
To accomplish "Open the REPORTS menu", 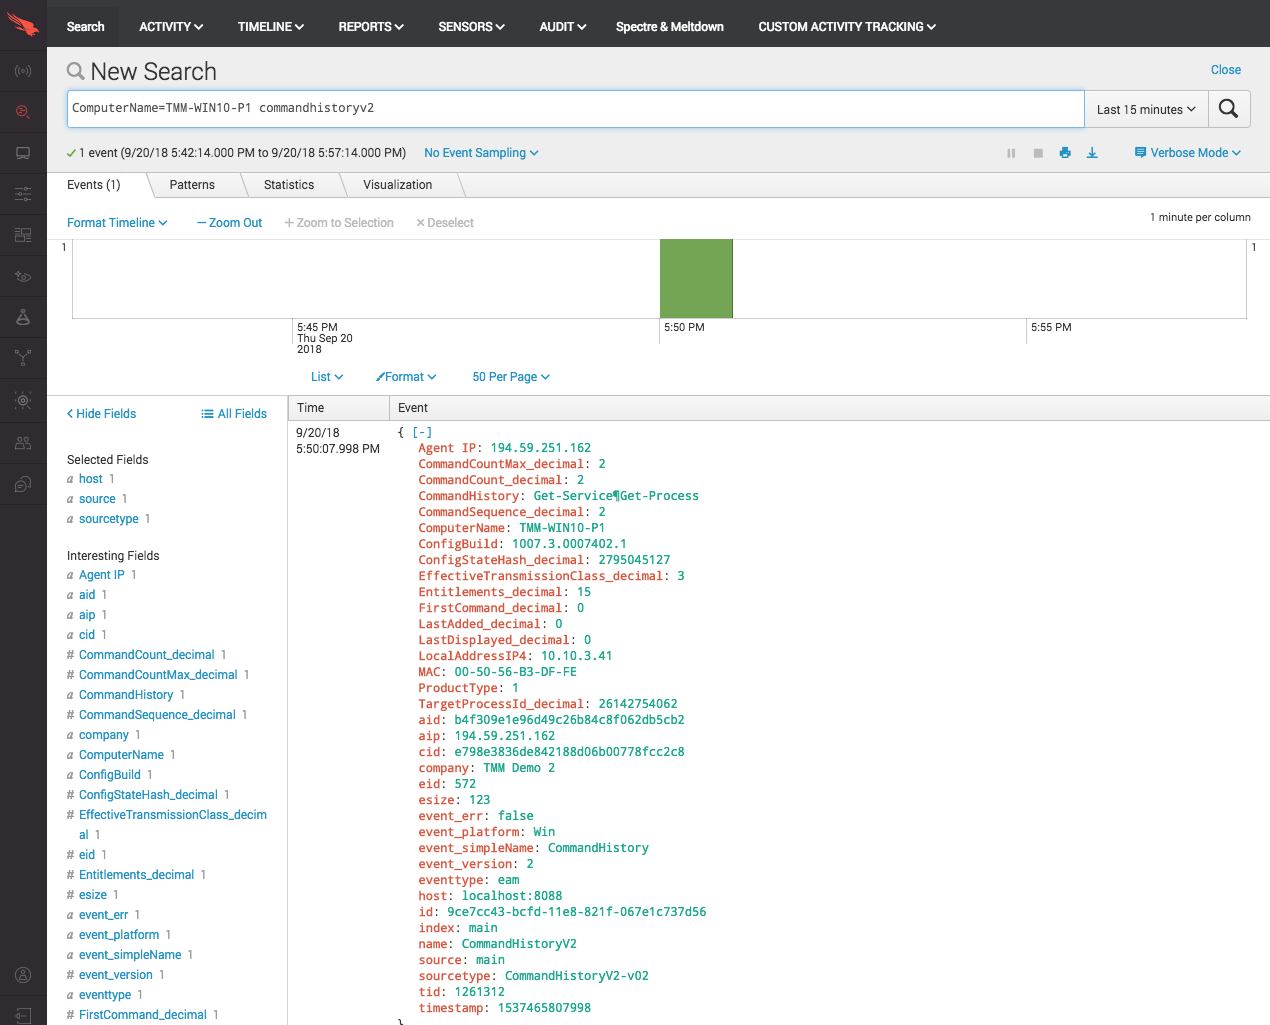I will coord(371,27).
